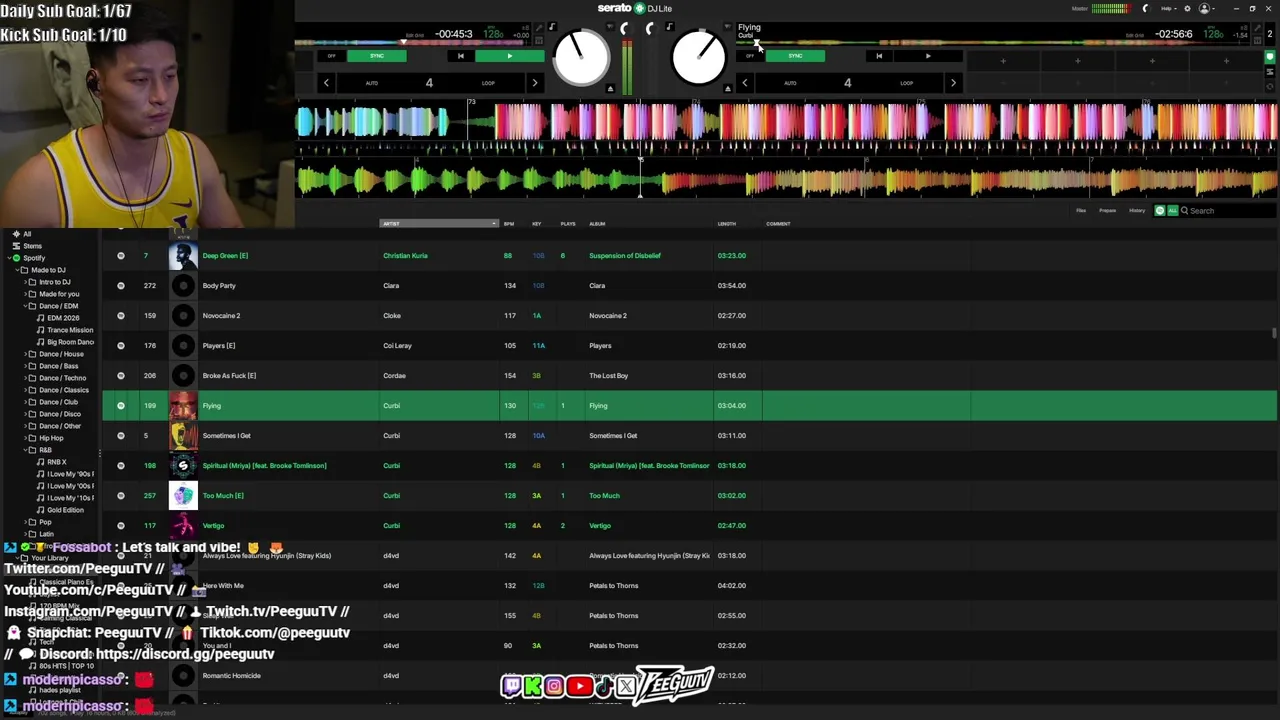Click Spotify icon on Novocaine 2 row
Screen dimensions: 1280x720
(x=121, y=316)
